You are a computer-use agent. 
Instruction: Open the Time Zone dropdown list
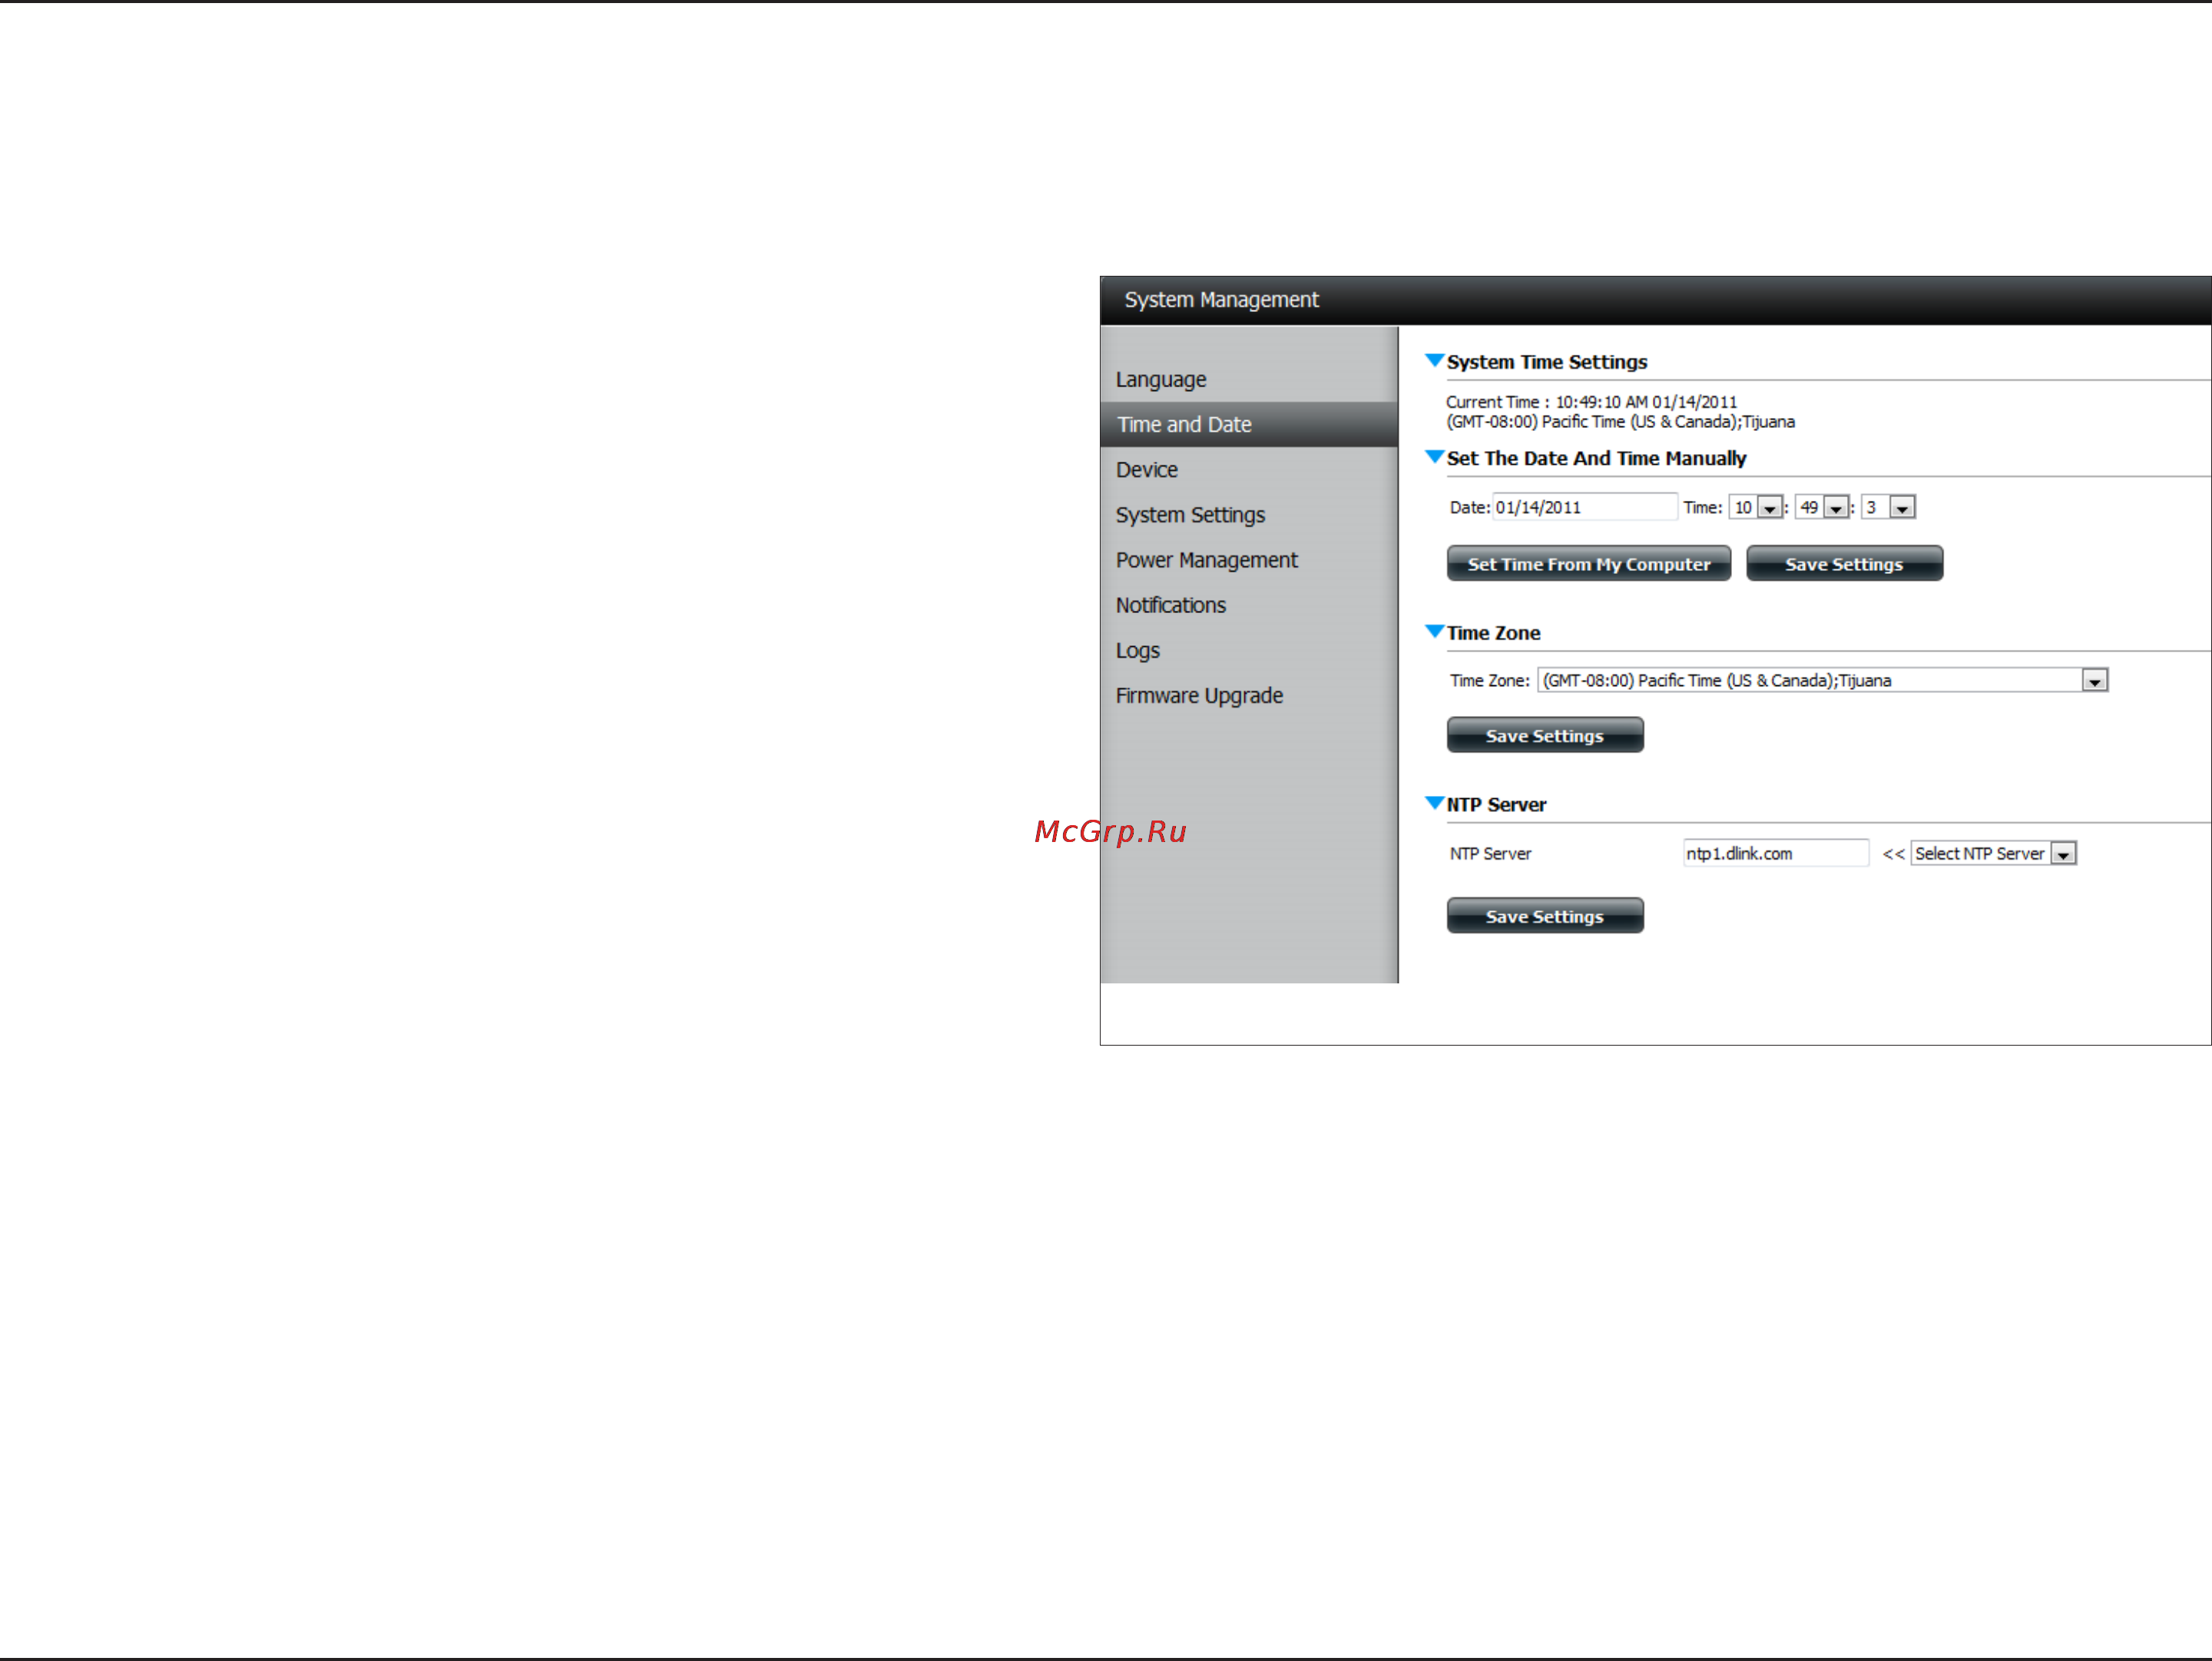tap(1822, 681)
